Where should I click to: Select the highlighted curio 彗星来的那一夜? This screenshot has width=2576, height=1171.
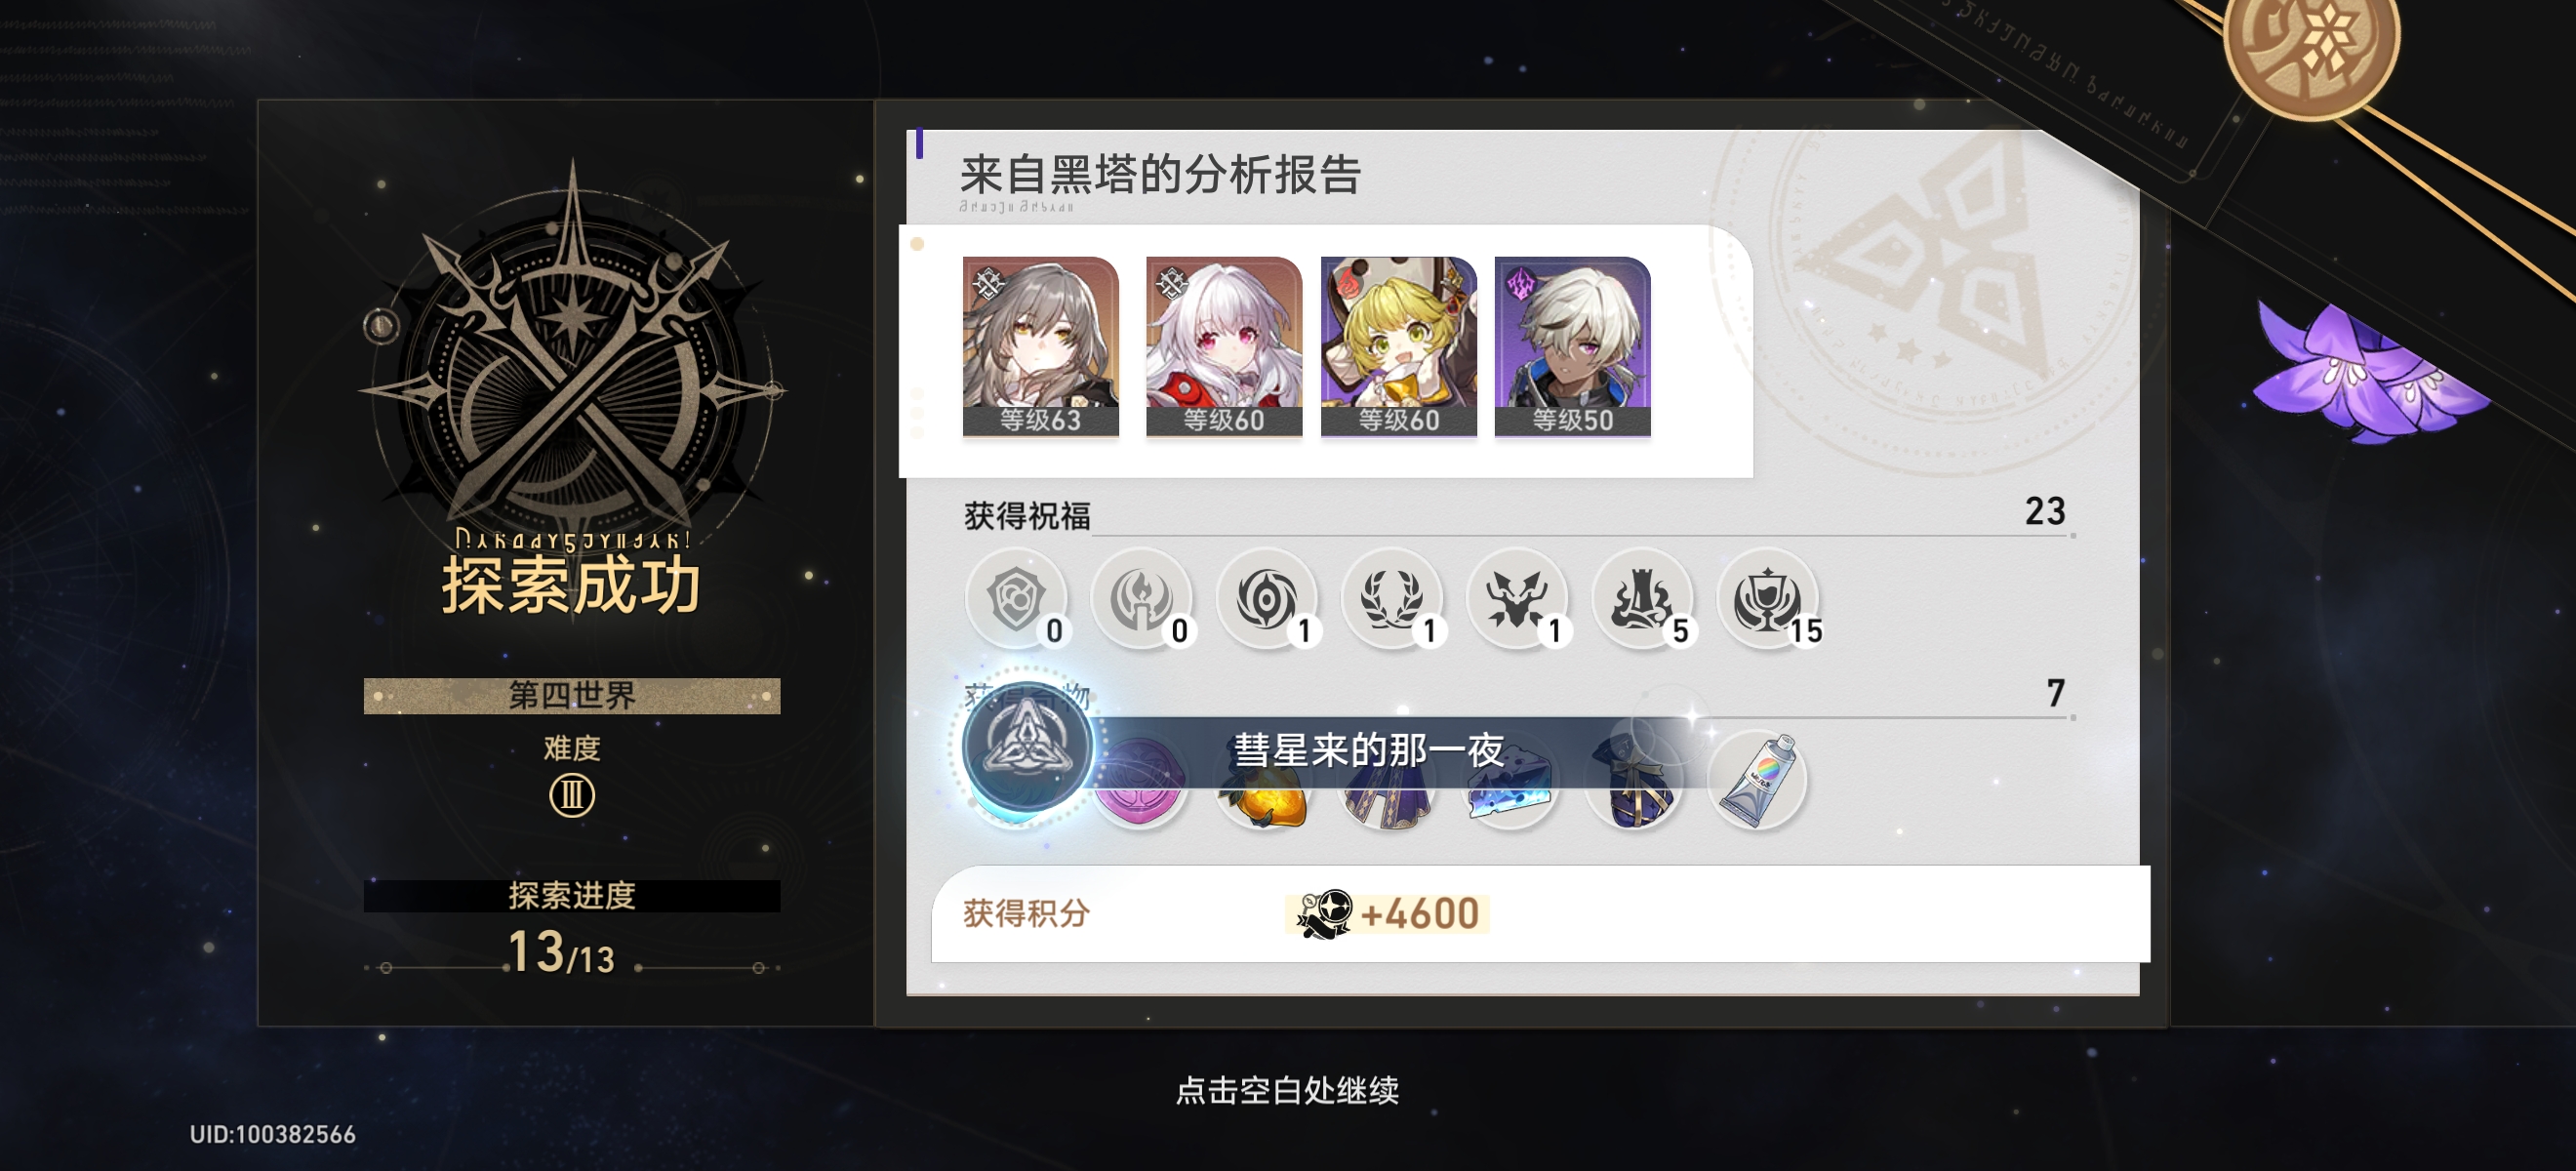pos(1027,747)
